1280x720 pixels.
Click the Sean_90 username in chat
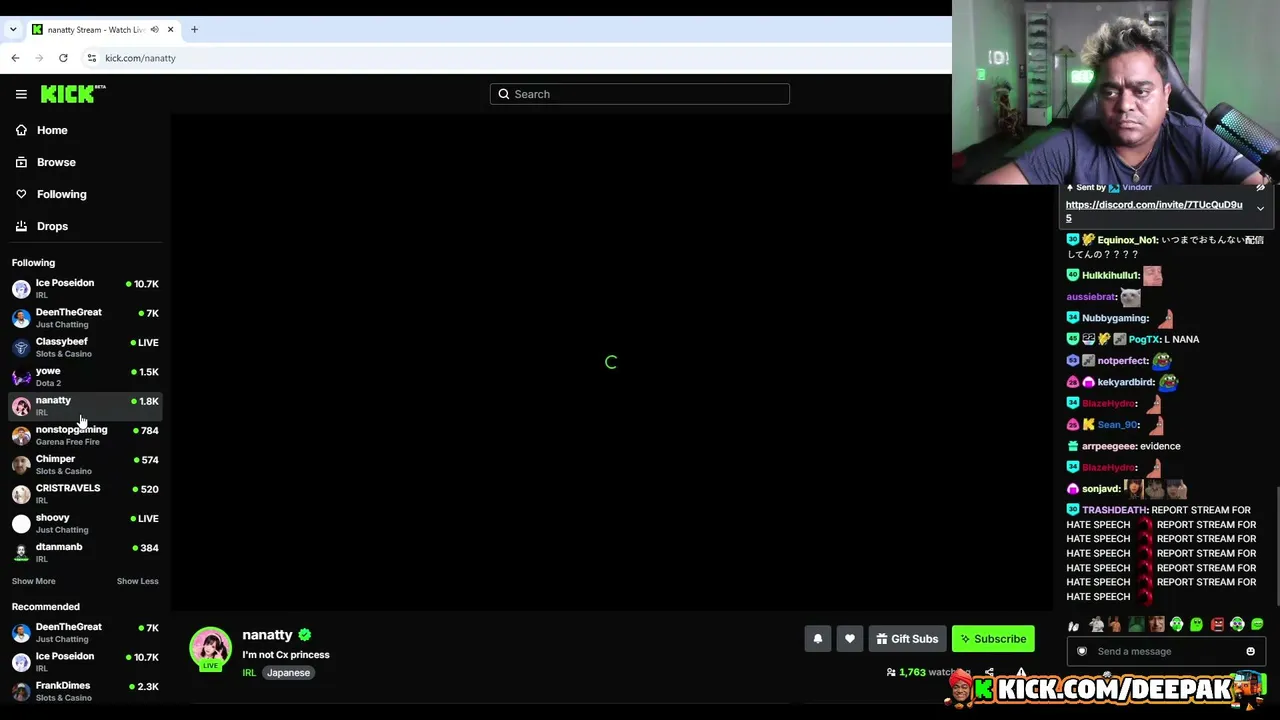pos(1118,425)
